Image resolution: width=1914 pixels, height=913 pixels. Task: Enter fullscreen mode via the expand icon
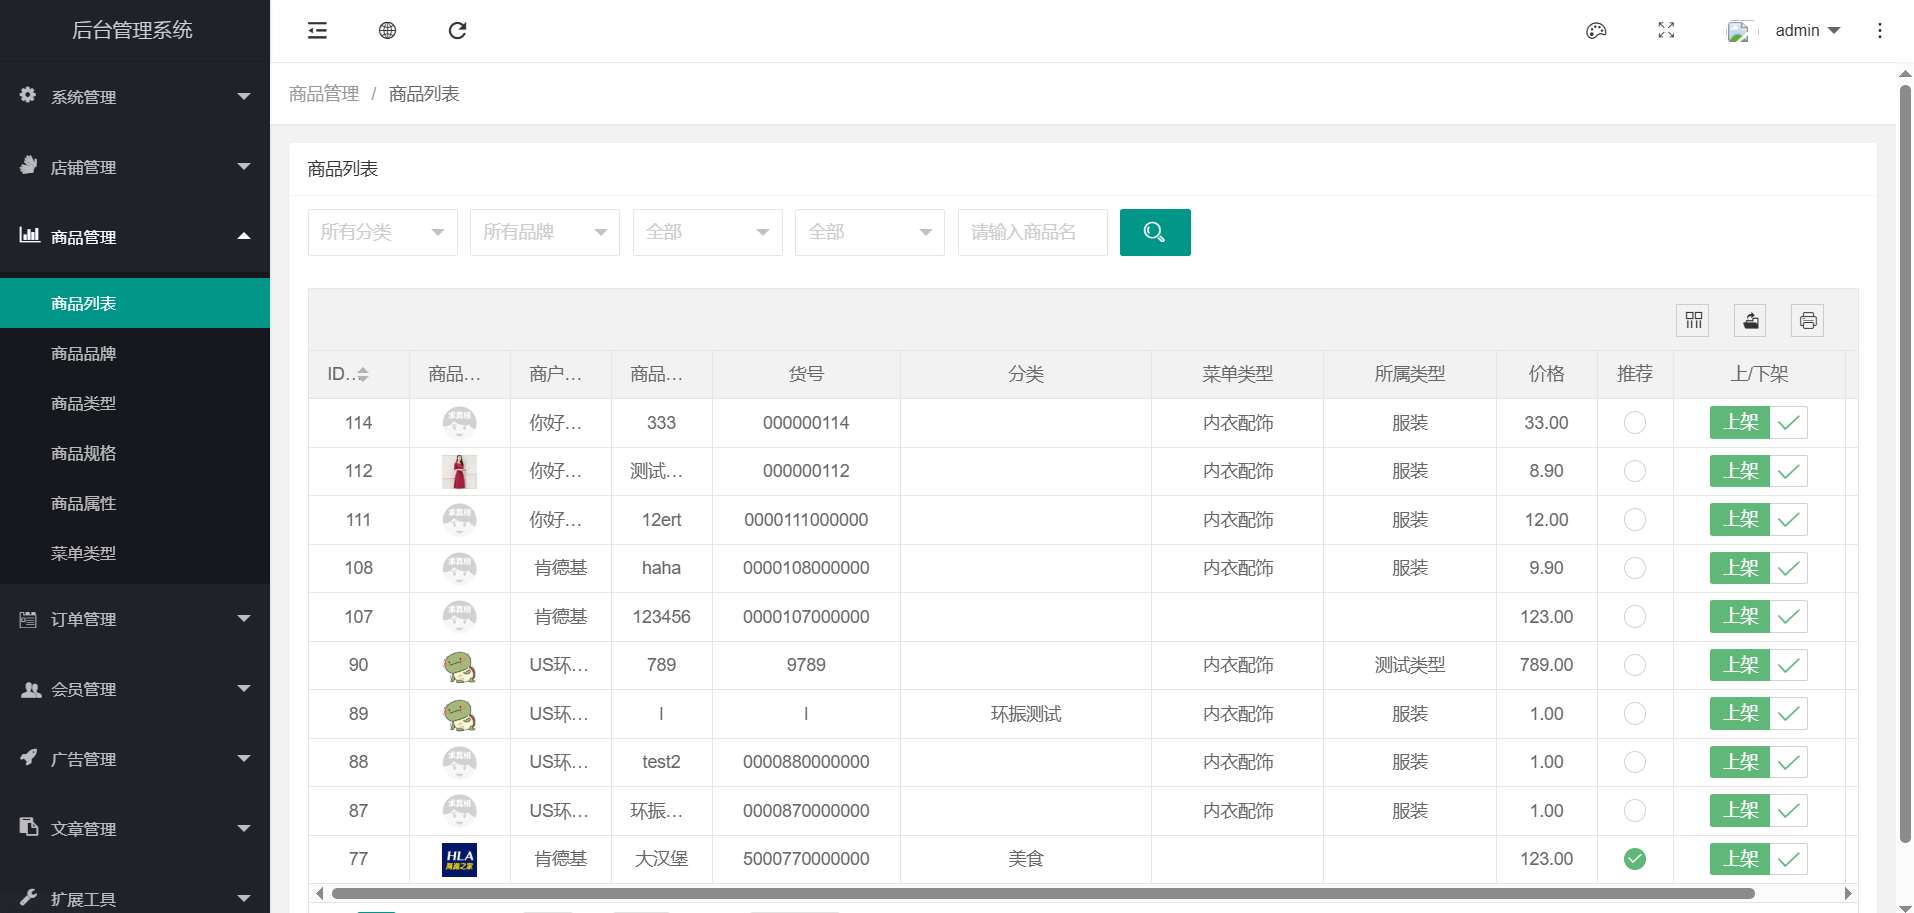tap(1666, 31)
